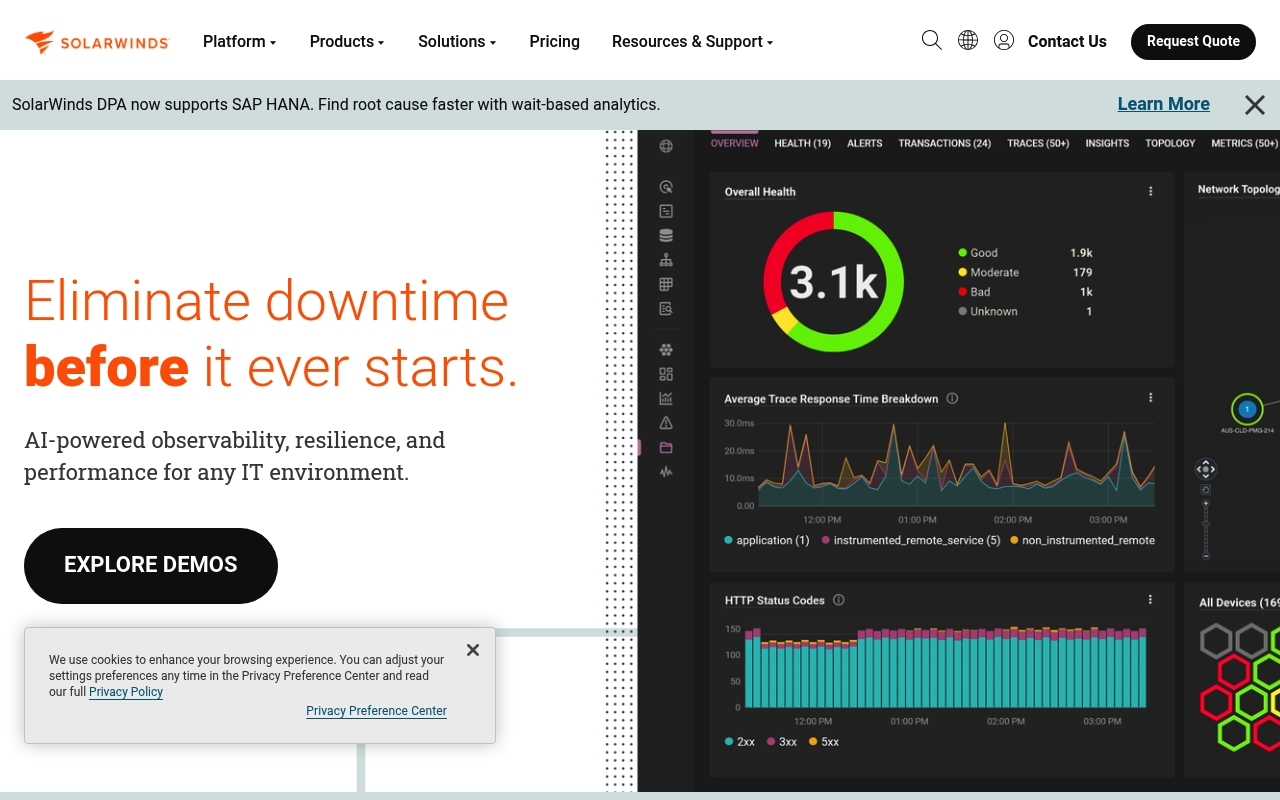Select the sidebar list/report icon

[x=666, y=211]
